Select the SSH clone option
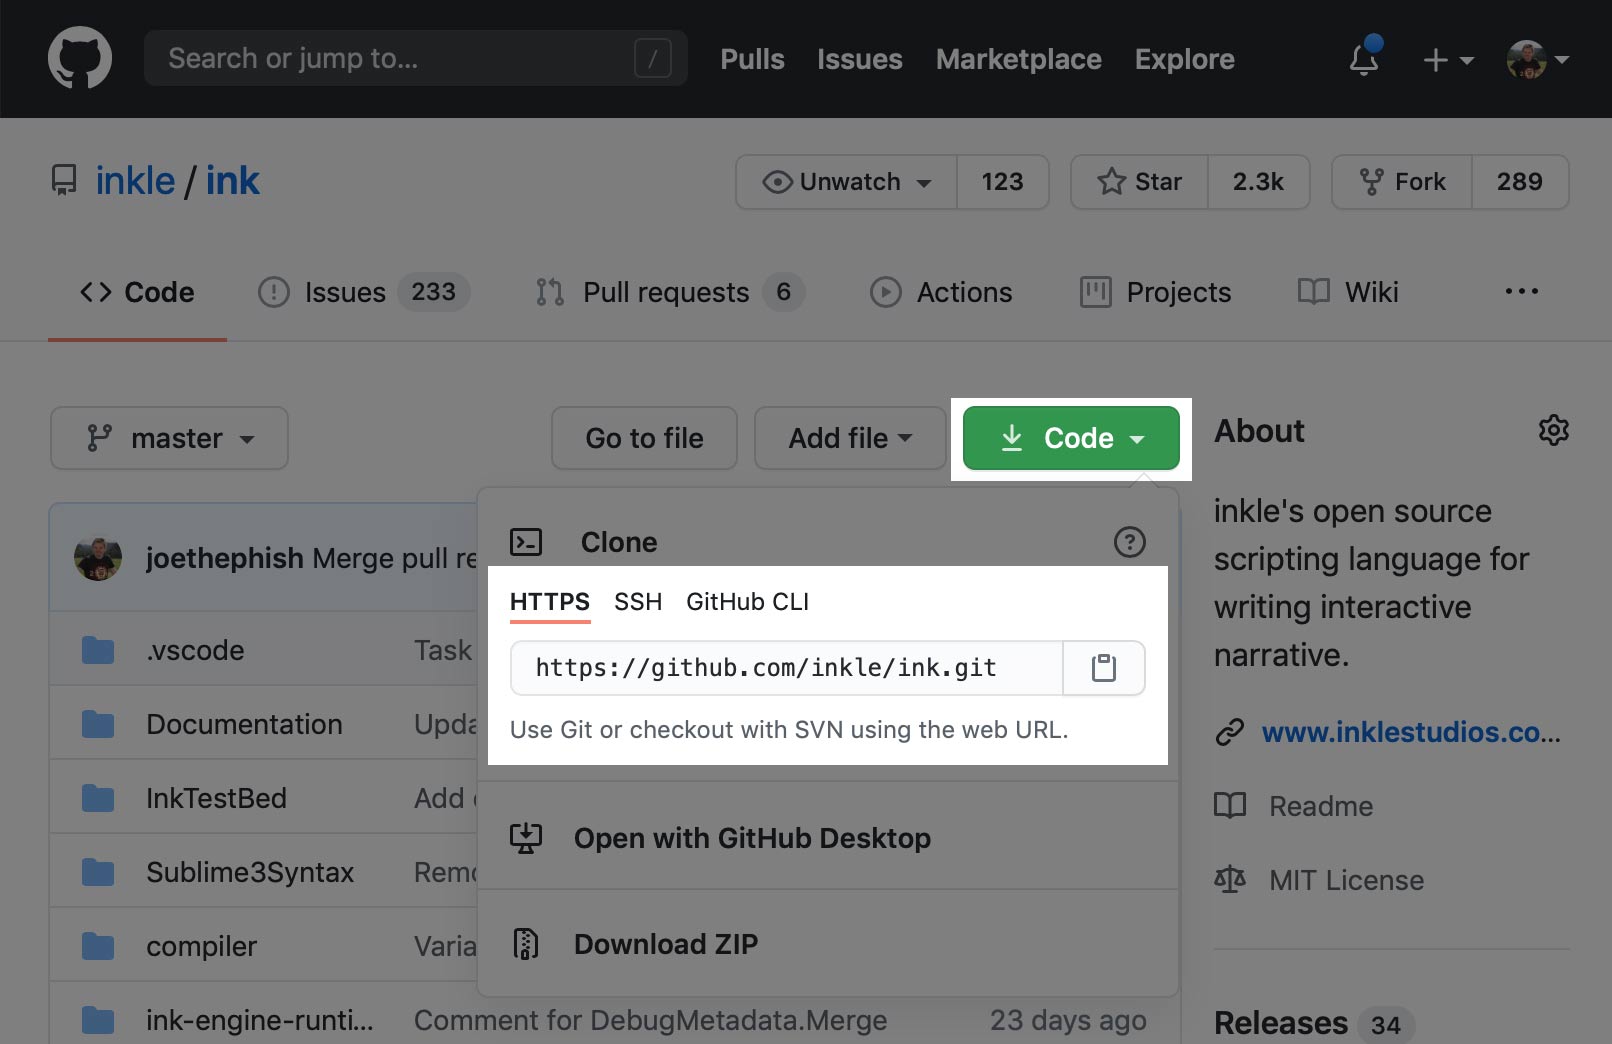This screenshot has width=1612, height=1044. 638,602
